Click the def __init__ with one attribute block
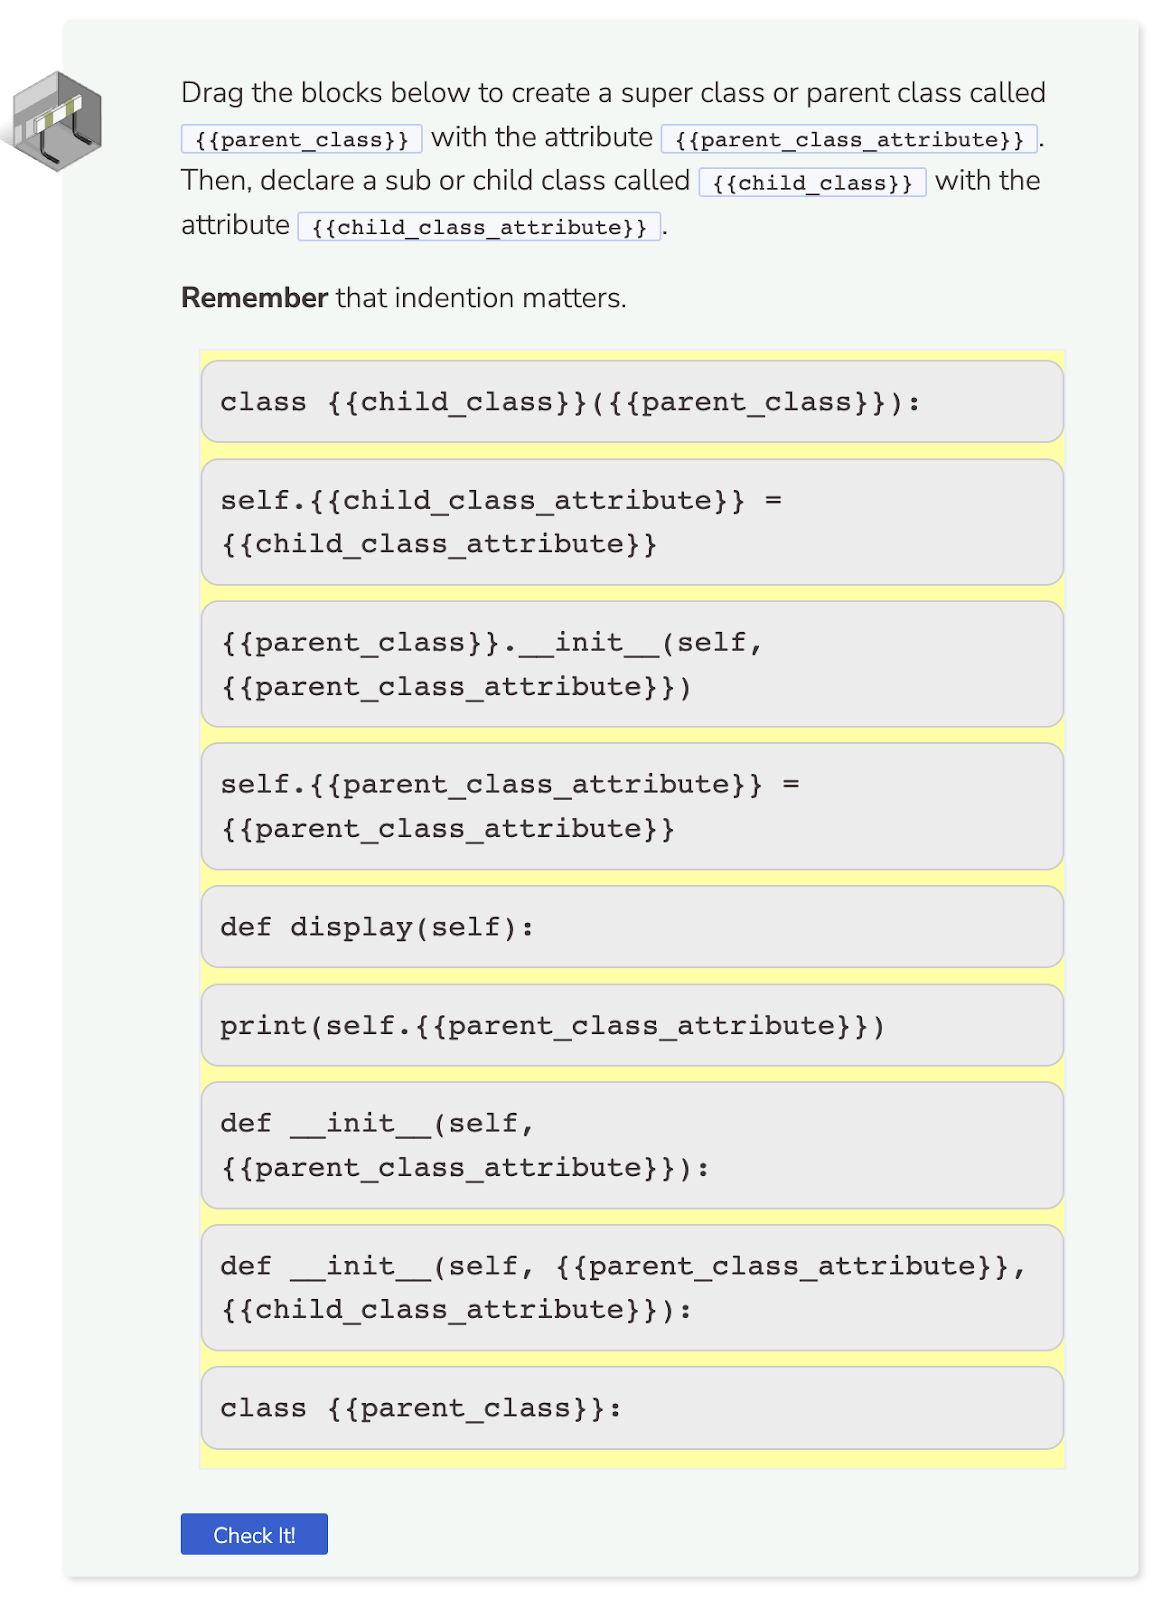Image resolution: width=1162 pixels, height=1600 pixels. click(x=633, y=1144)
